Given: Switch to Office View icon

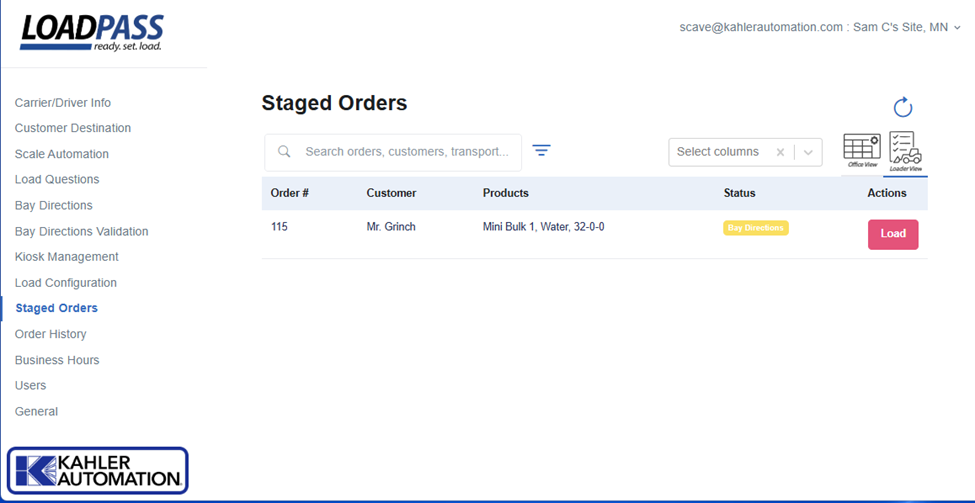Looking at the screenshot, I should tap(862, 150).
